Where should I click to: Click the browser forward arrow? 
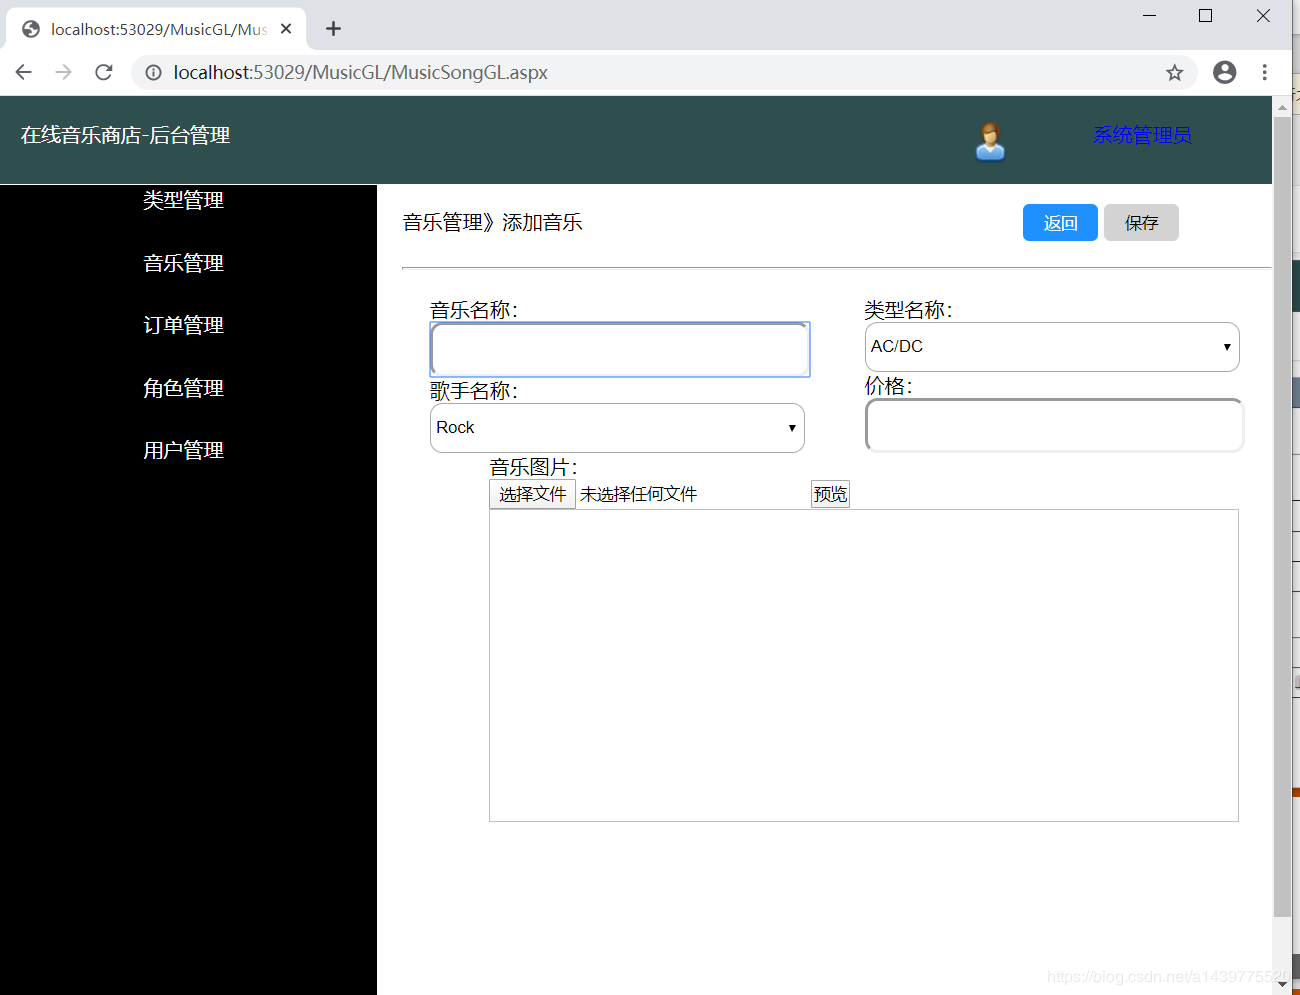tap(64, 72)
